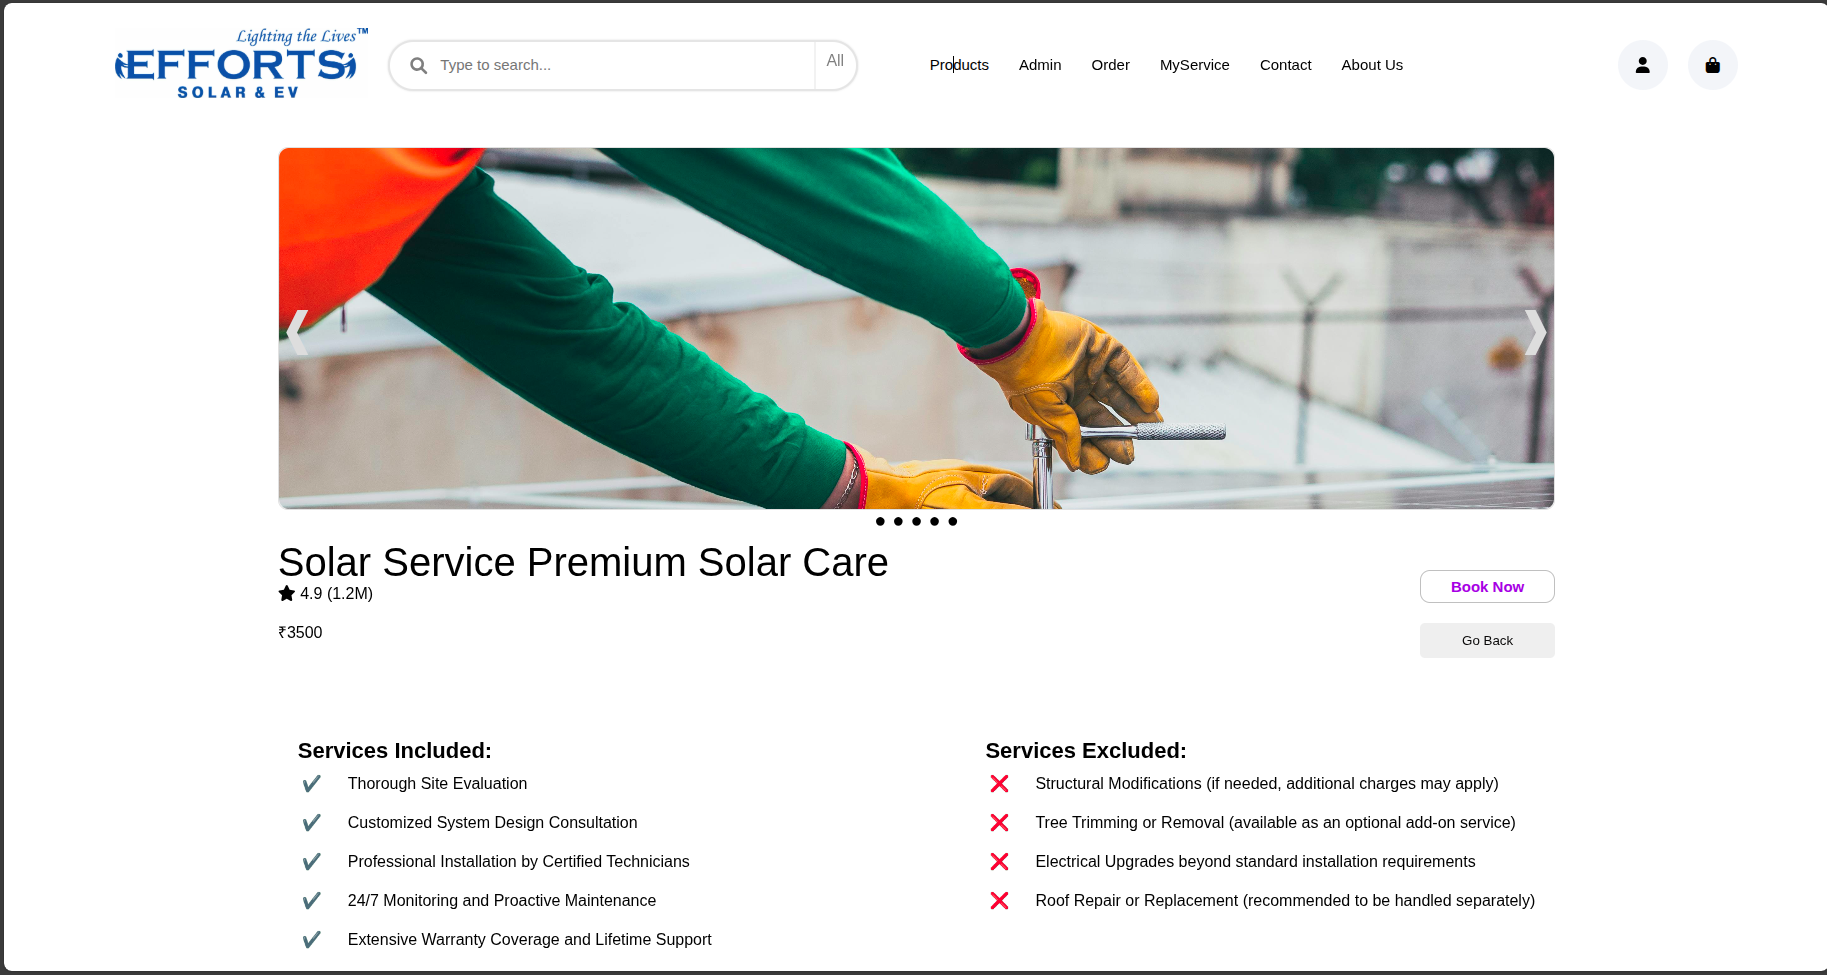Click the Efforts Solar & EV logo
The width and height of the screenshot is (1827, 975).
[238, 65]
